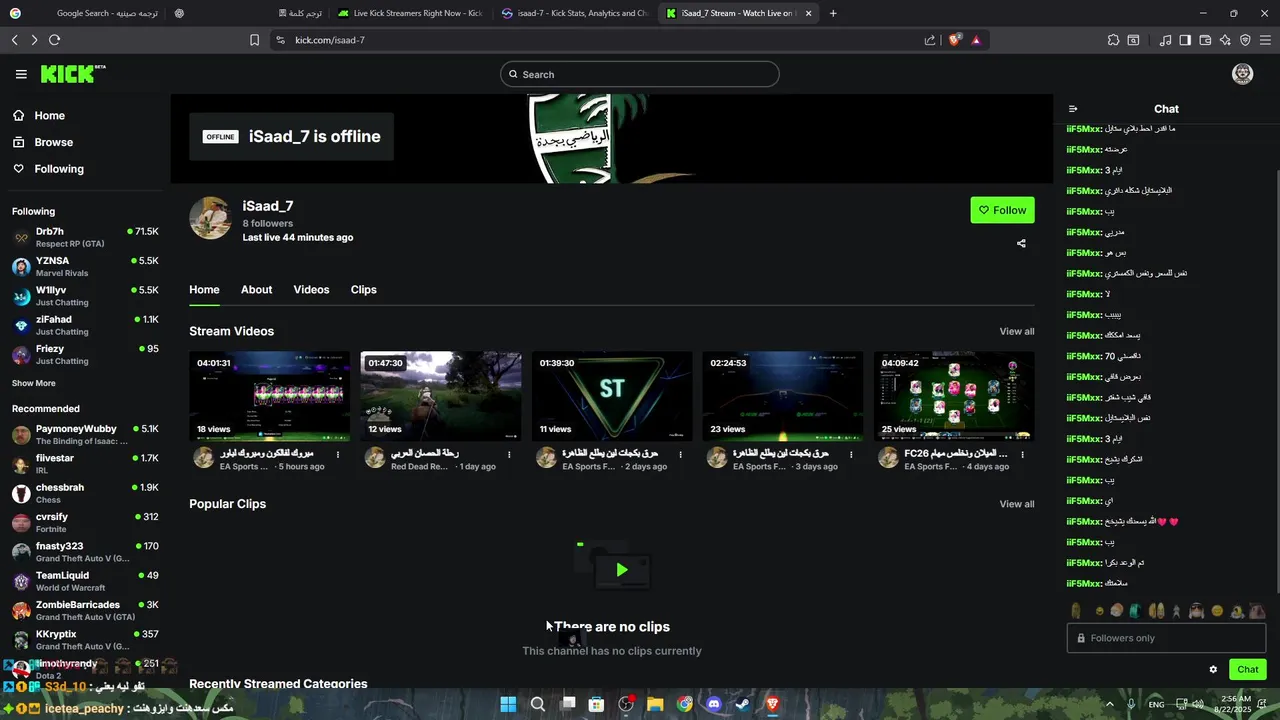Open the 04:09:42 FC26 video thumbnail
The image size is (1280, 720).
(954, 396)
